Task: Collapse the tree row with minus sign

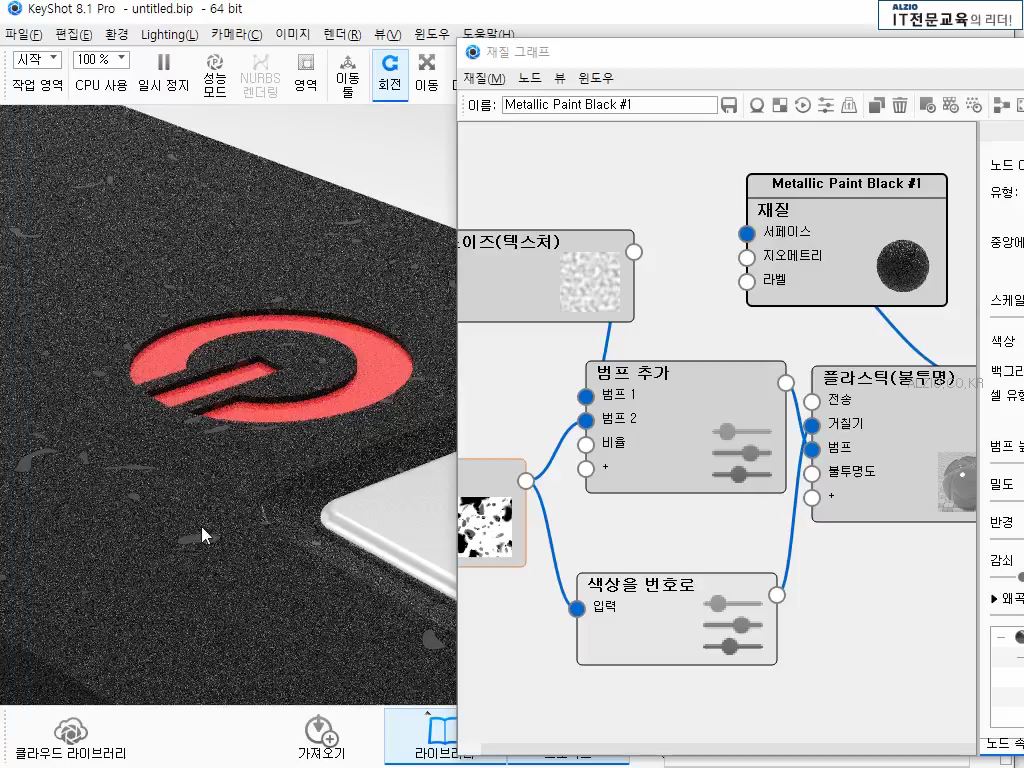Action: click(x=1001, y=637)
